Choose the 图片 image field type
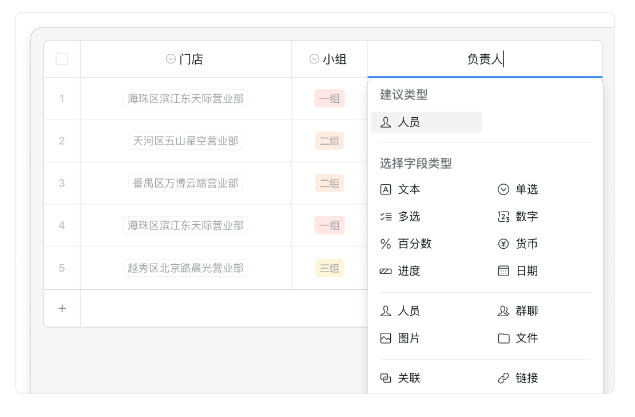This screenshot has height=417, width=635. 400,338
